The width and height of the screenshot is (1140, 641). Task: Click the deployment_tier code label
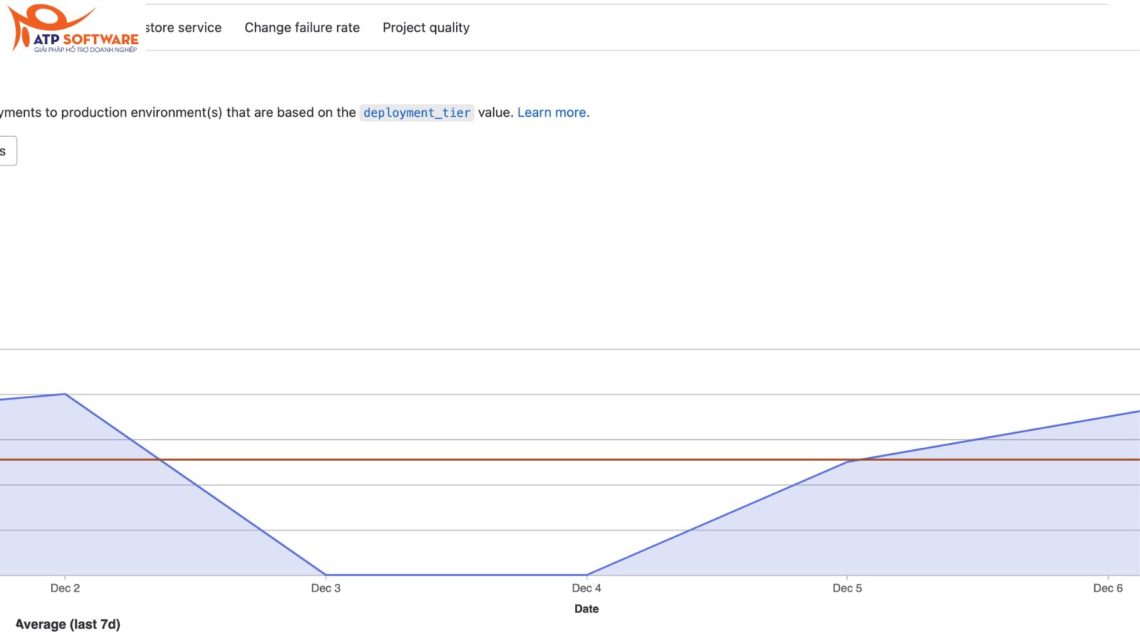coord(417,113)
